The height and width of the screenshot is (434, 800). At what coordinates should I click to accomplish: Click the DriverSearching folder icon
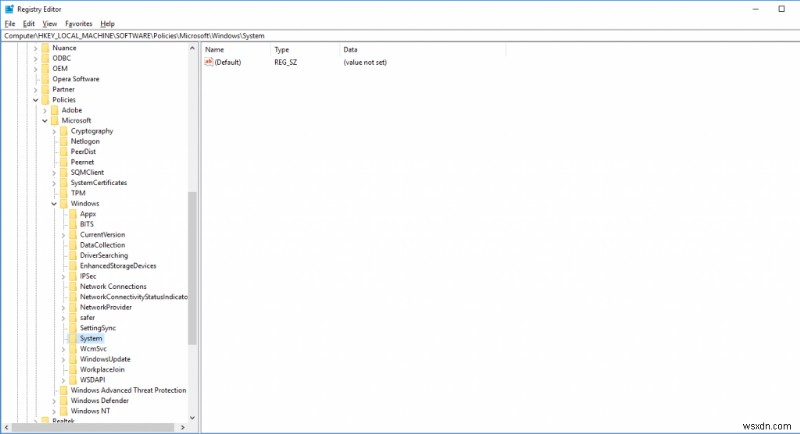[x=73, y=255]
